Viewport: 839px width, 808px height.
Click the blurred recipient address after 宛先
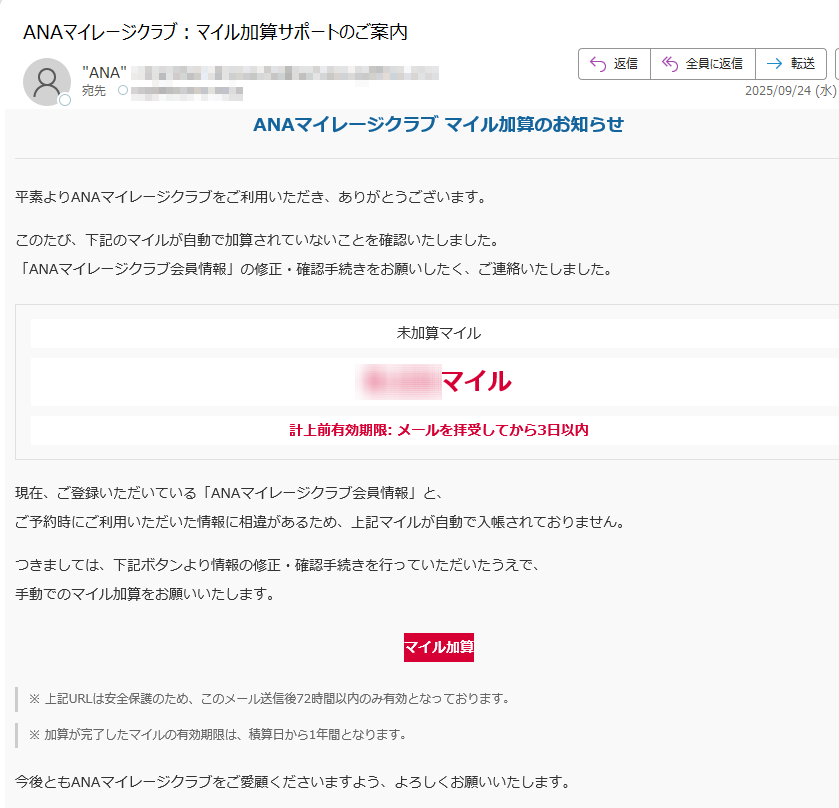tap(187, 91)
